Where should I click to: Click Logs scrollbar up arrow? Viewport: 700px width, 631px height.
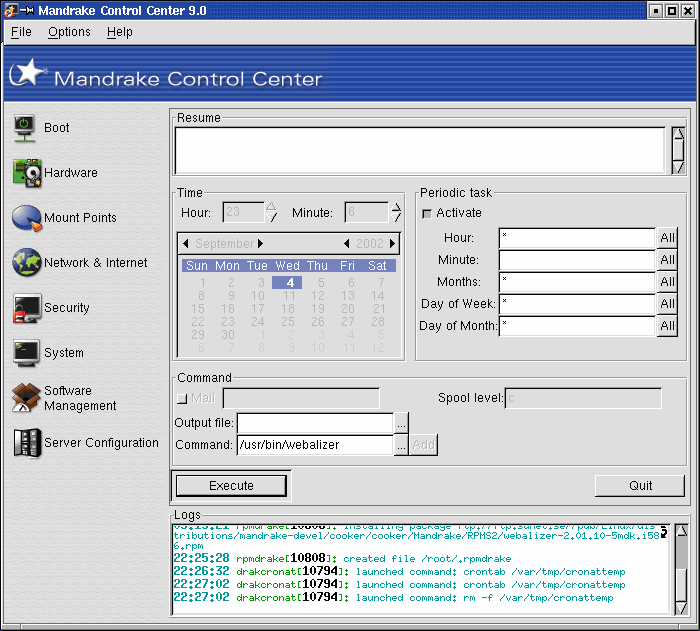(681, 531)
